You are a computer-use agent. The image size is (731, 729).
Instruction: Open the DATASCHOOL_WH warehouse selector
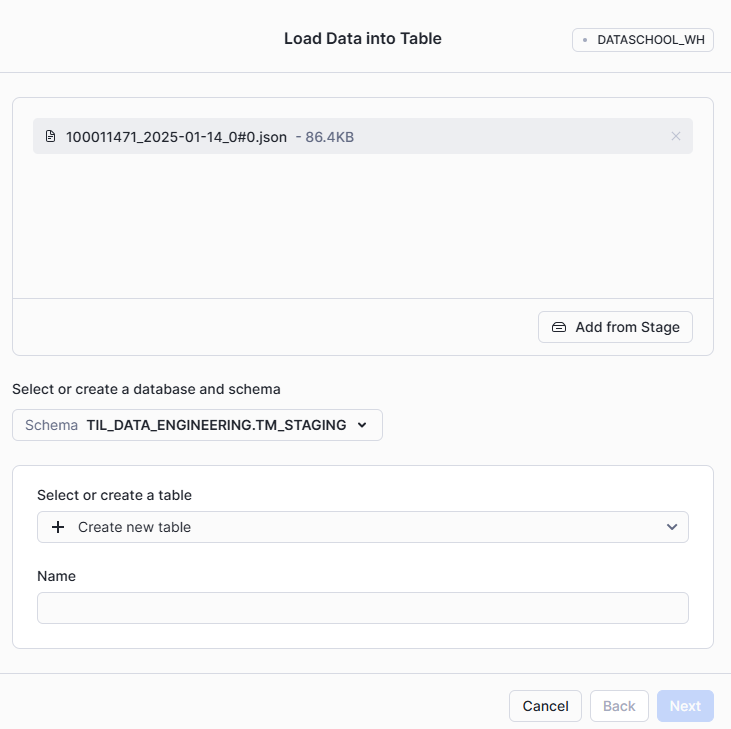pos(643,40)
